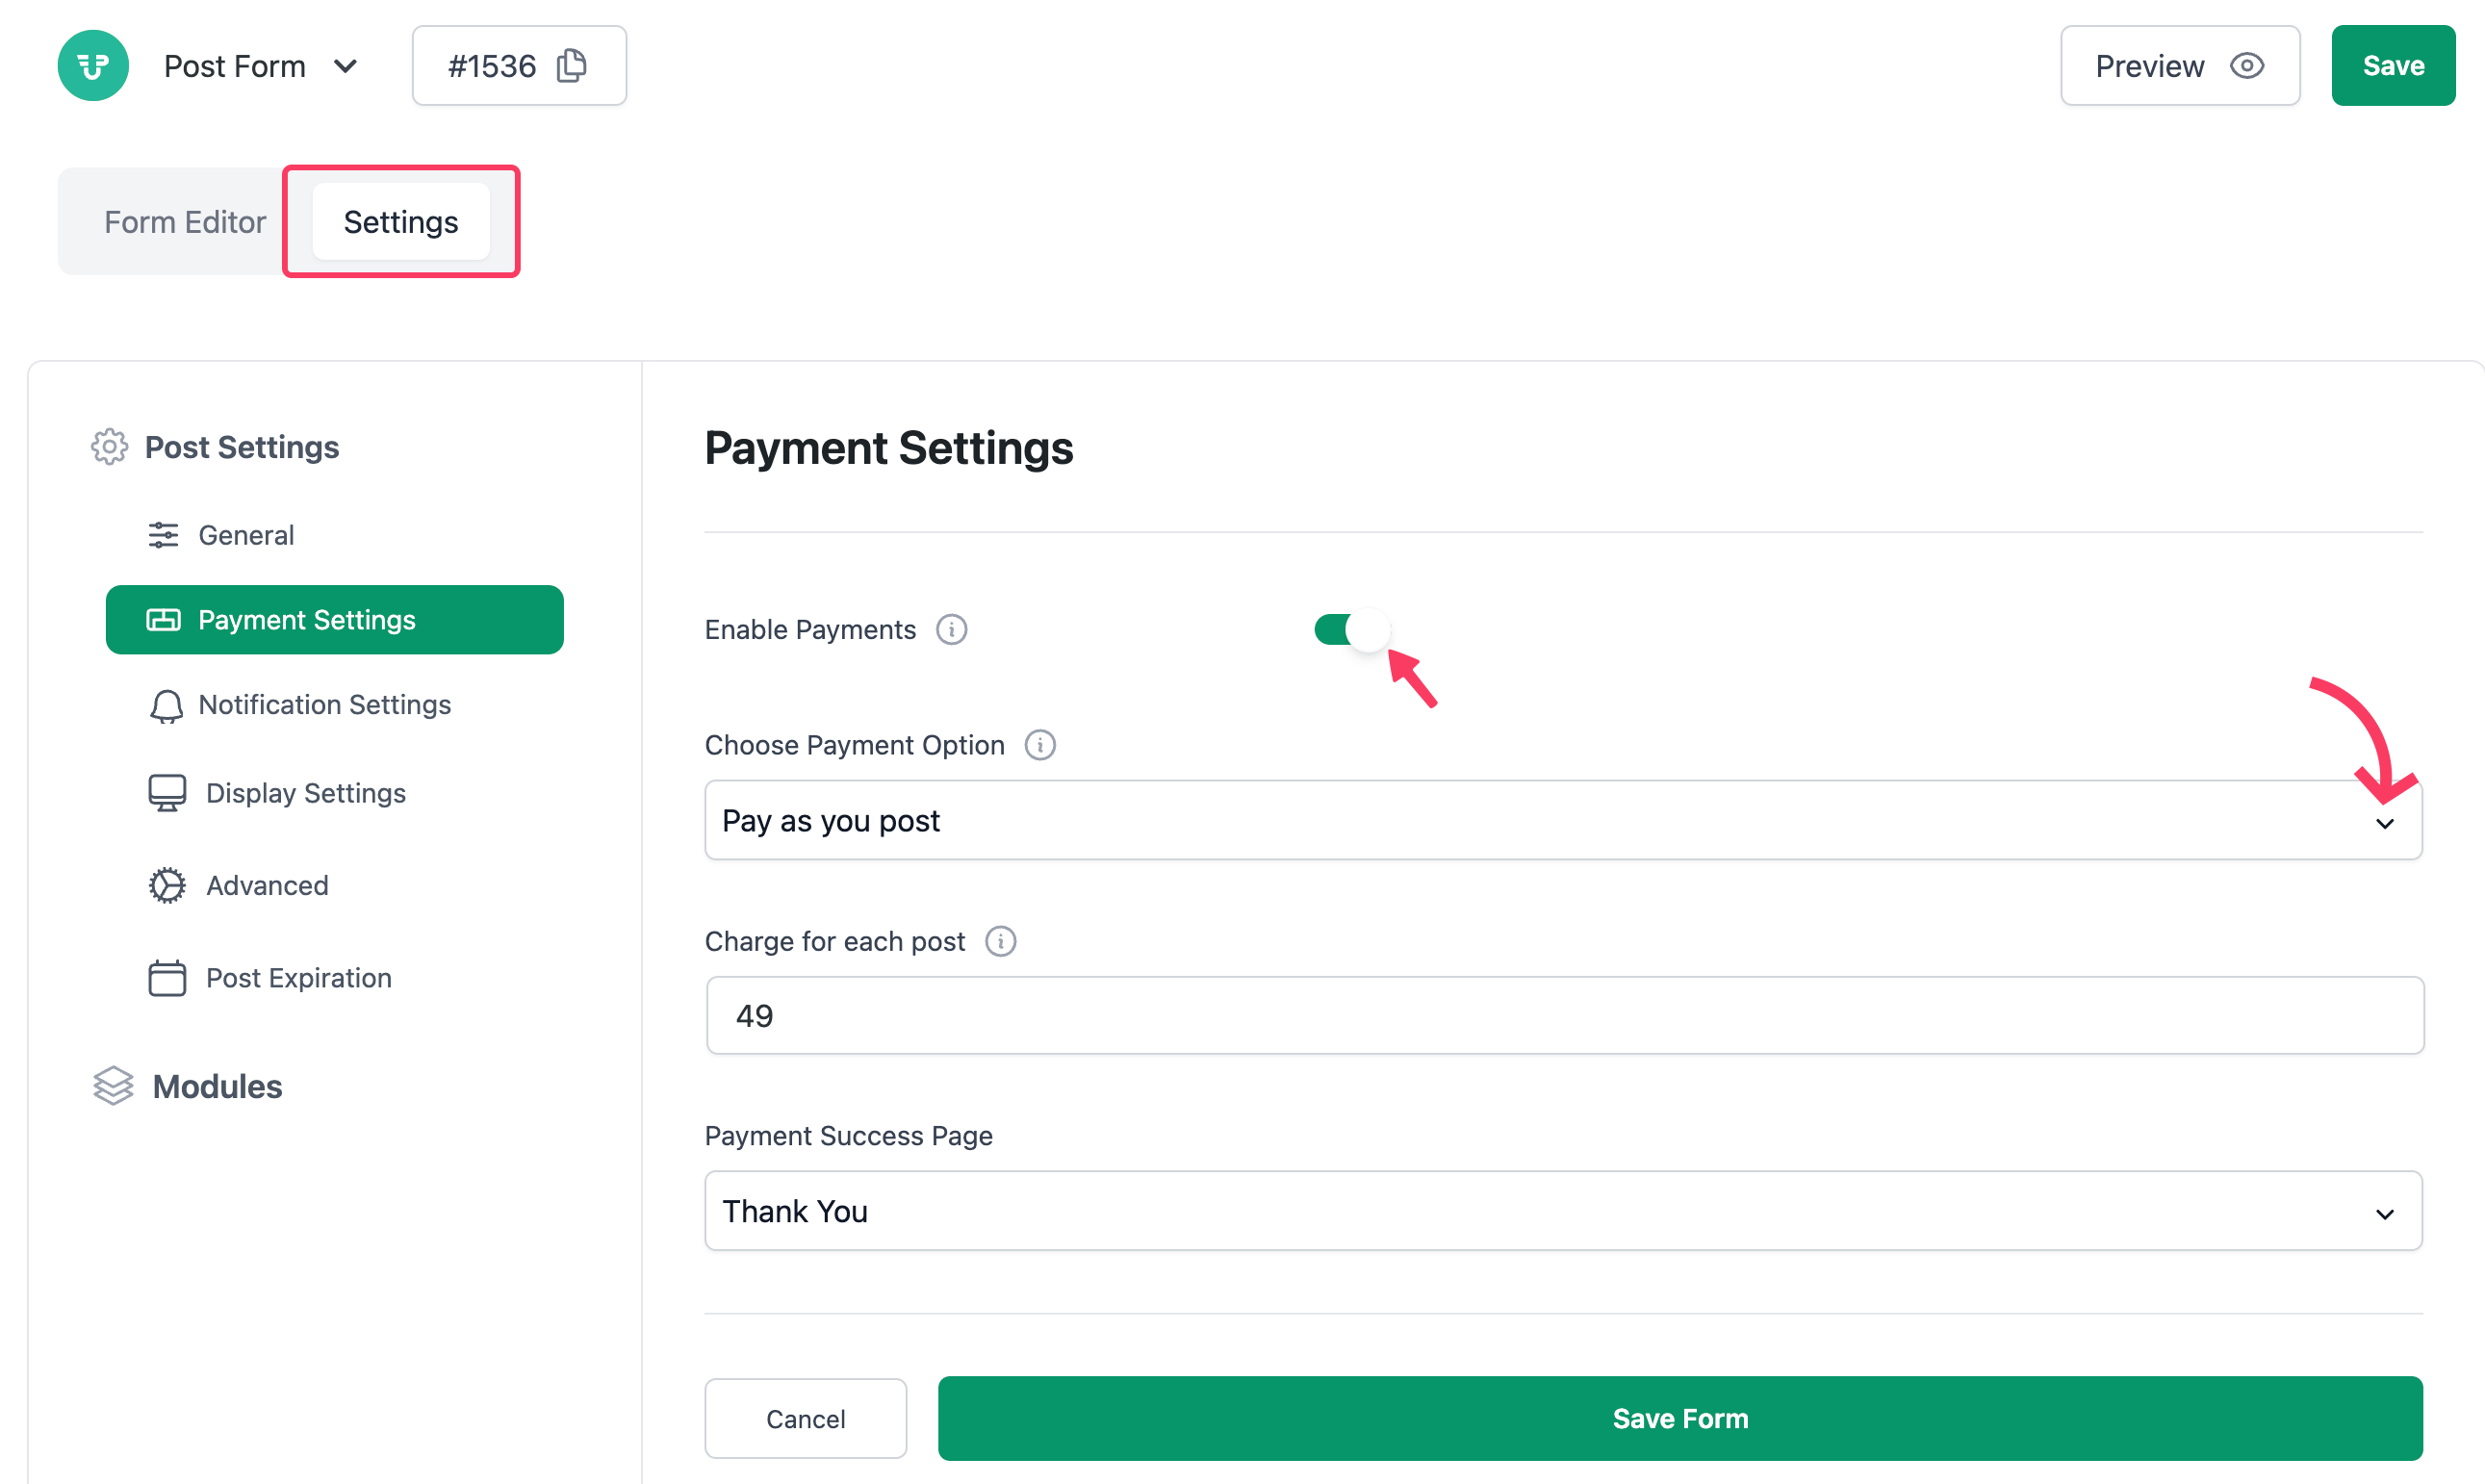
Task: Open the Post Form dropdown chevron
Action: point(346,67)
